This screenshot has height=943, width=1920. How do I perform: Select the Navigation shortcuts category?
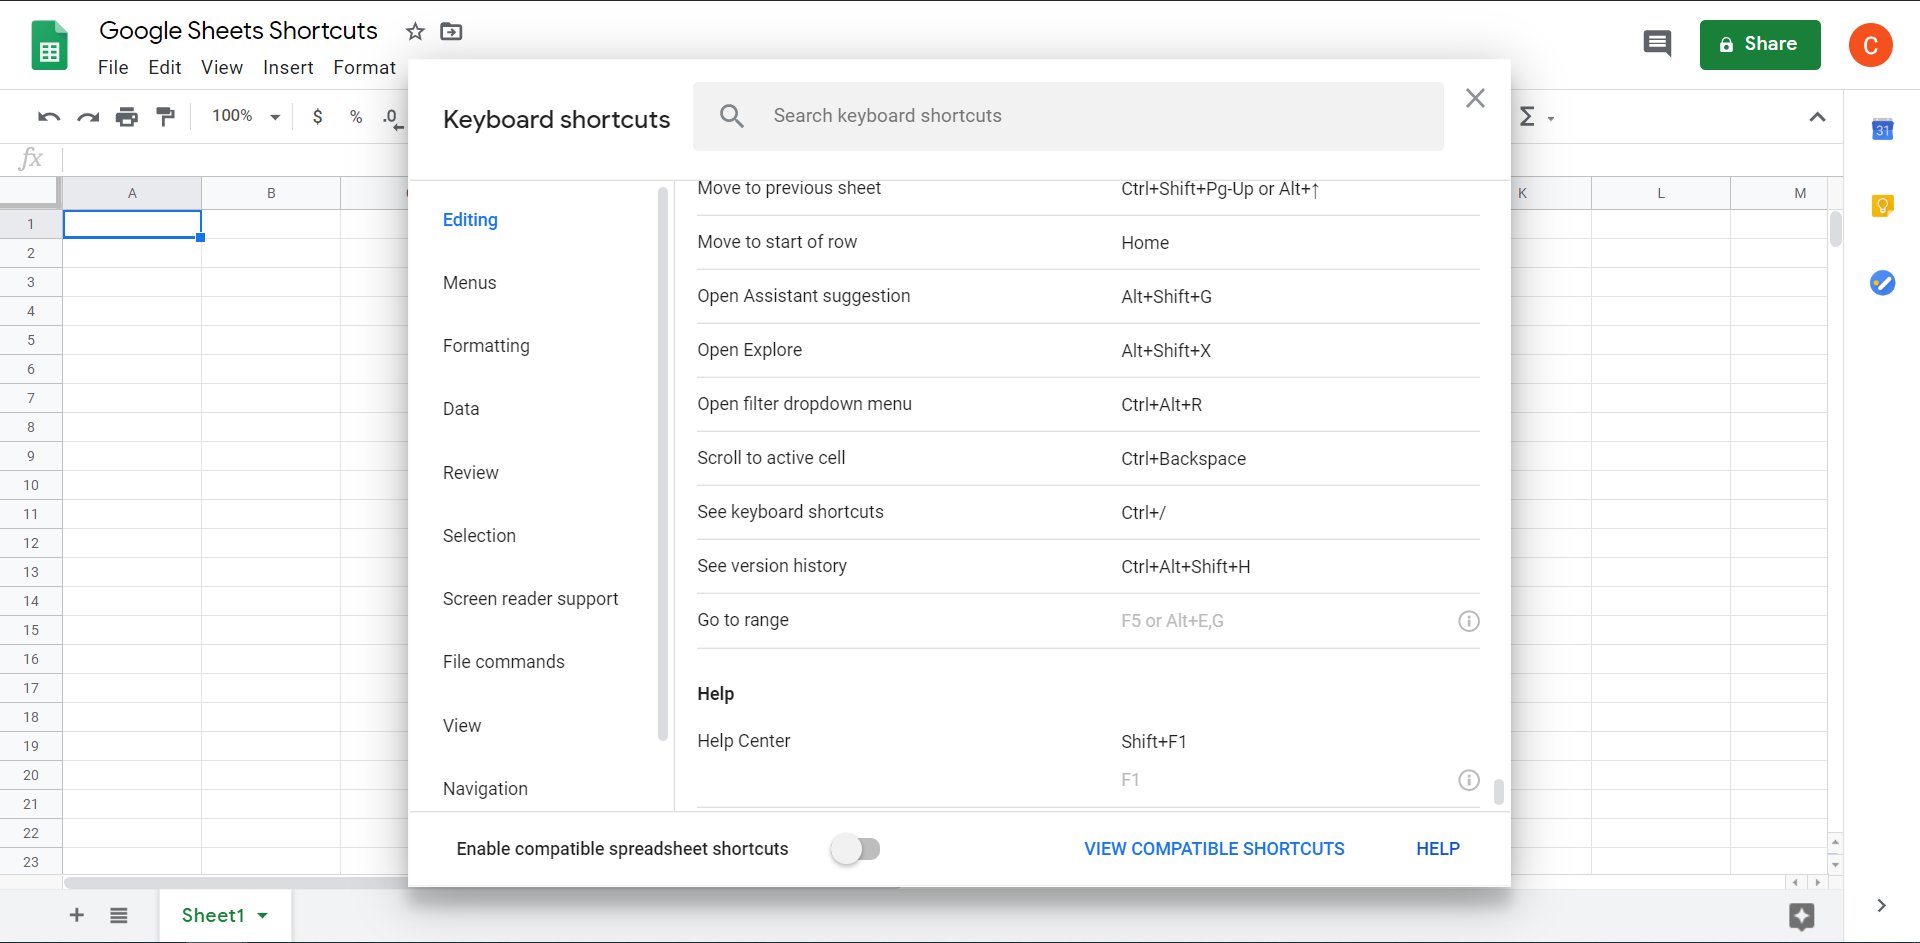[485, 789]
